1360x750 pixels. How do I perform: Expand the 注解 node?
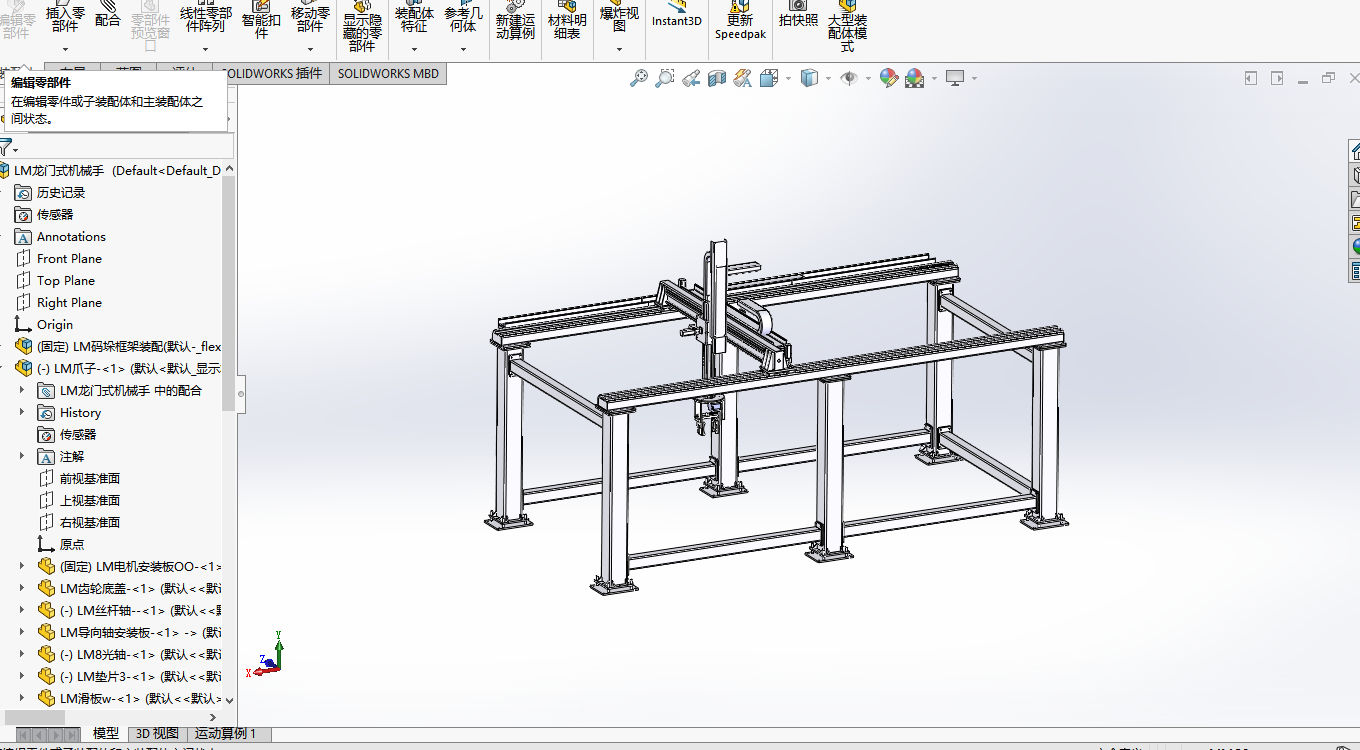[x=22, y=456]
